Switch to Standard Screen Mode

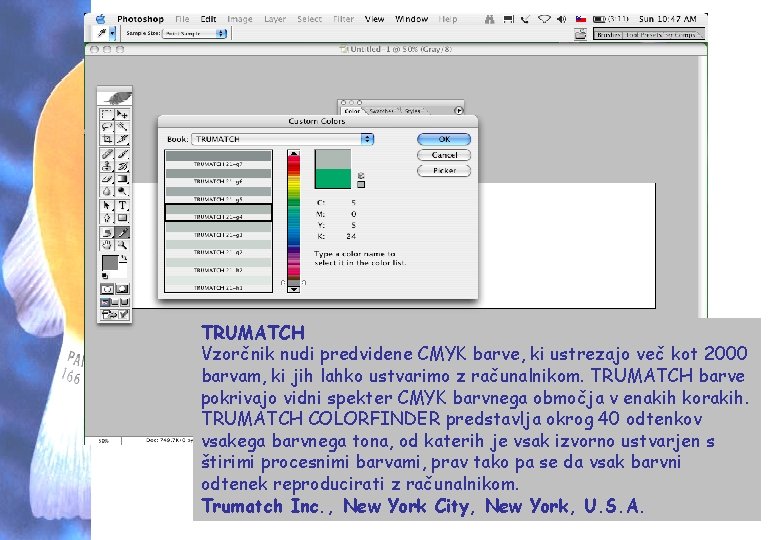105,302
